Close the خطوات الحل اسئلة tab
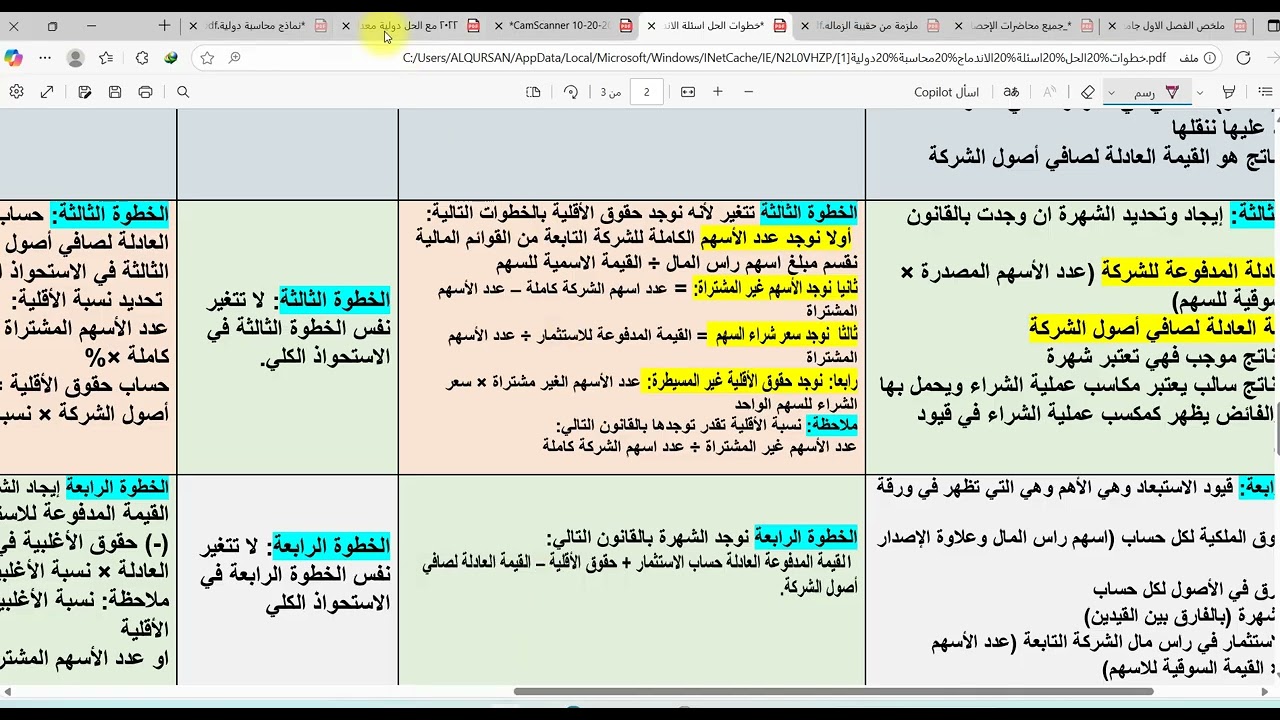This screenshot has width=1280, height=720. 651,25
